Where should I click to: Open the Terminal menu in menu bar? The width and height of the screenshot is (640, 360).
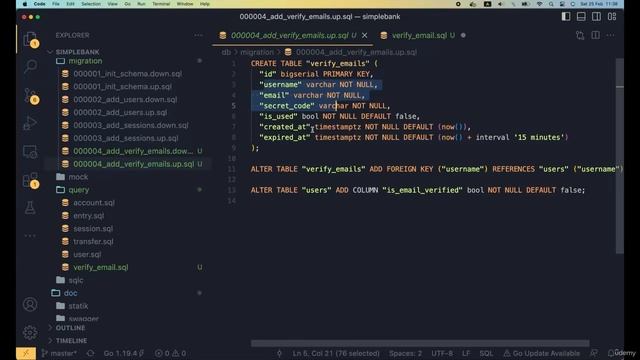point(161,4)
